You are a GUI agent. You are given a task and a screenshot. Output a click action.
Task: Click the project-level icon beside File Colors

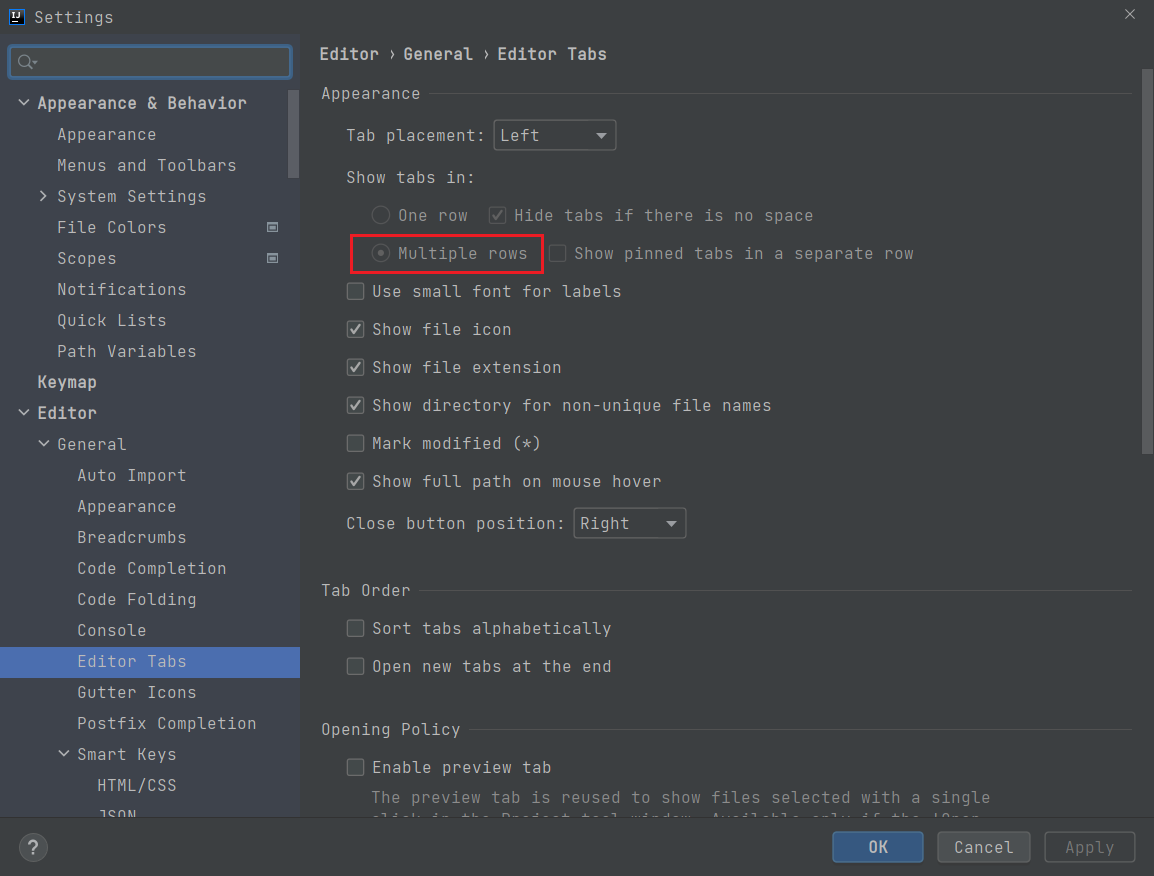272,227
